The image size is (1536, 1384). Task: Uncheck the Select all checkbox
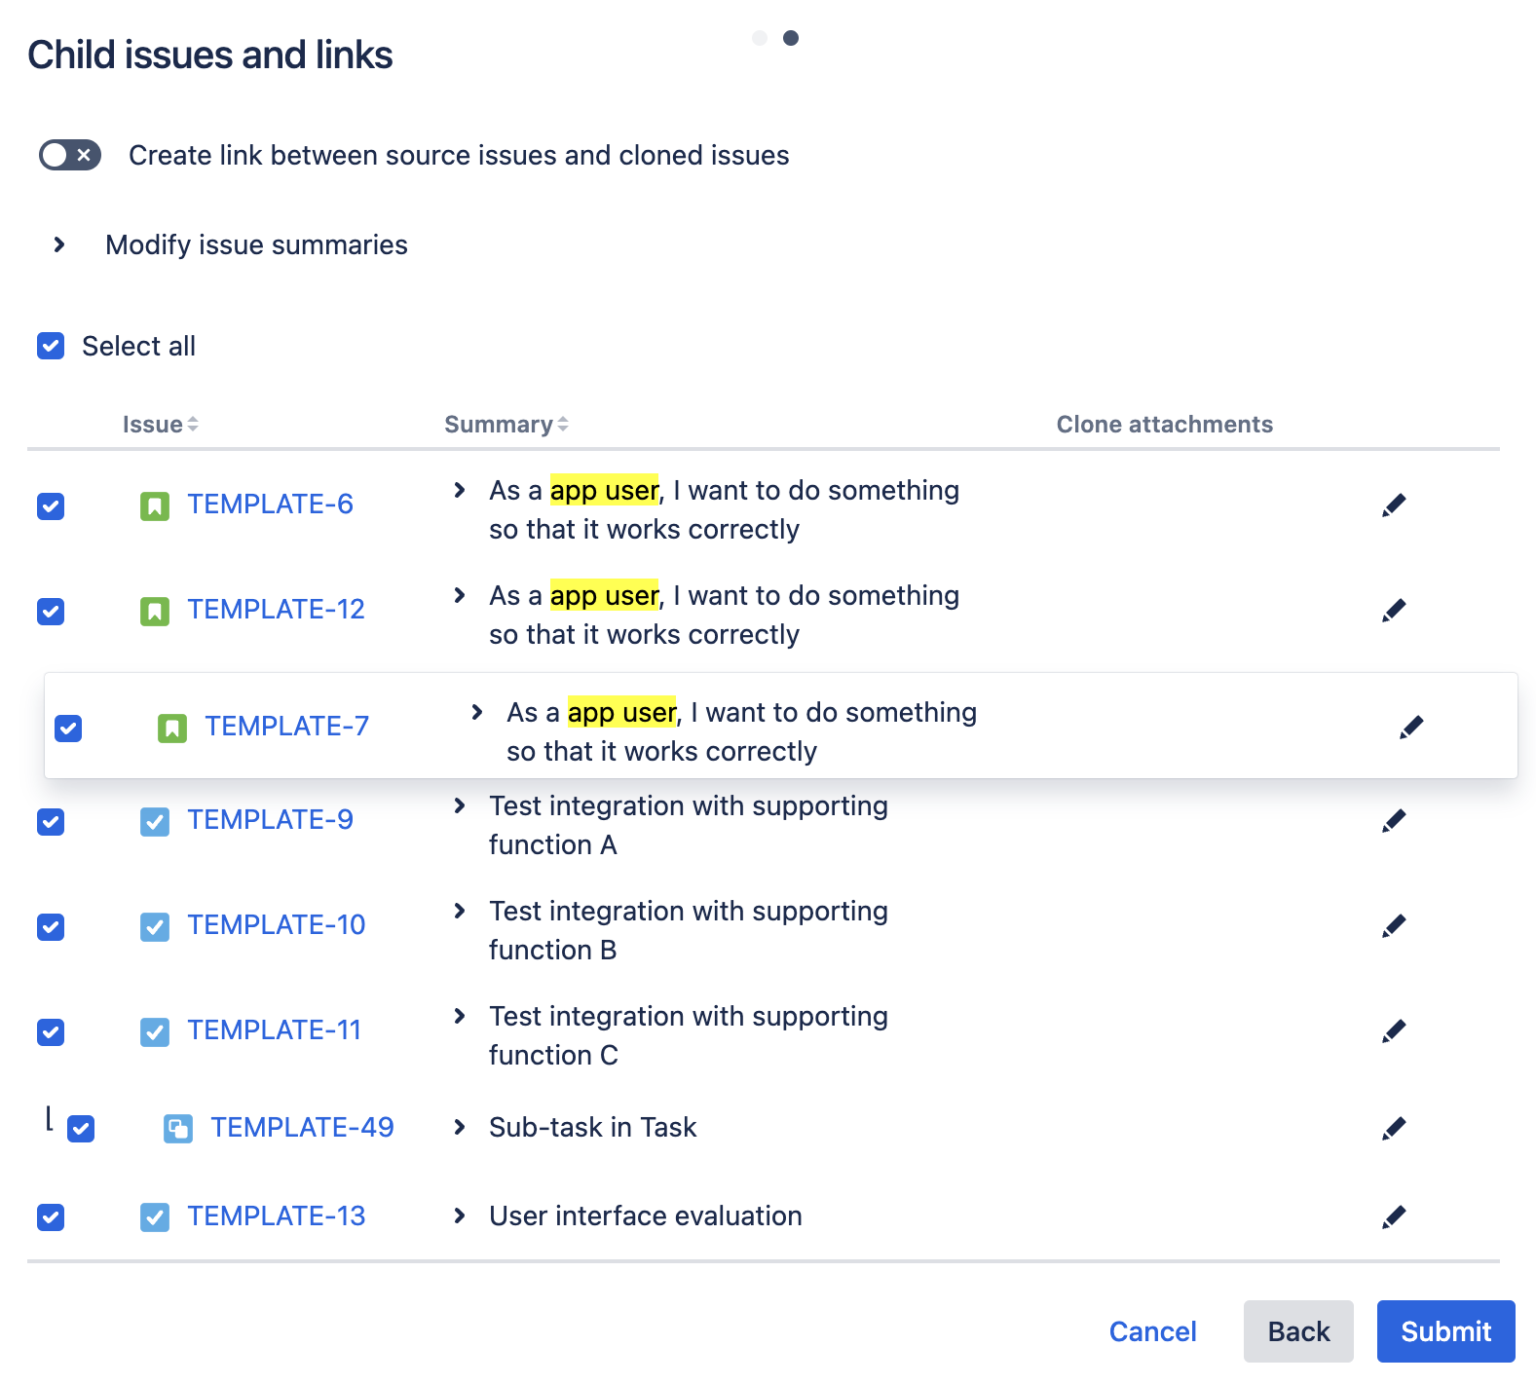[50, 345]
